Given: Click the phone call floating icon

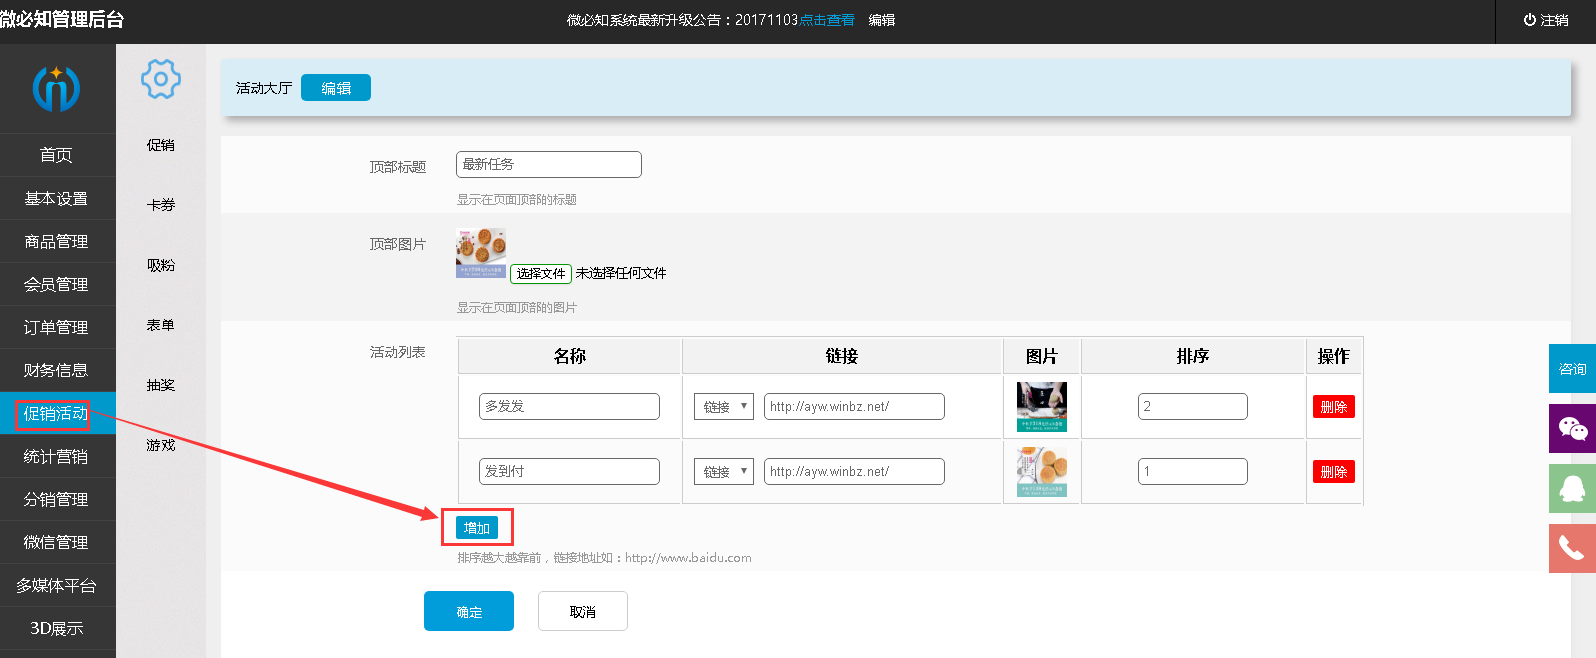Looking at the screenshot, I should (x=1572, y=548).
